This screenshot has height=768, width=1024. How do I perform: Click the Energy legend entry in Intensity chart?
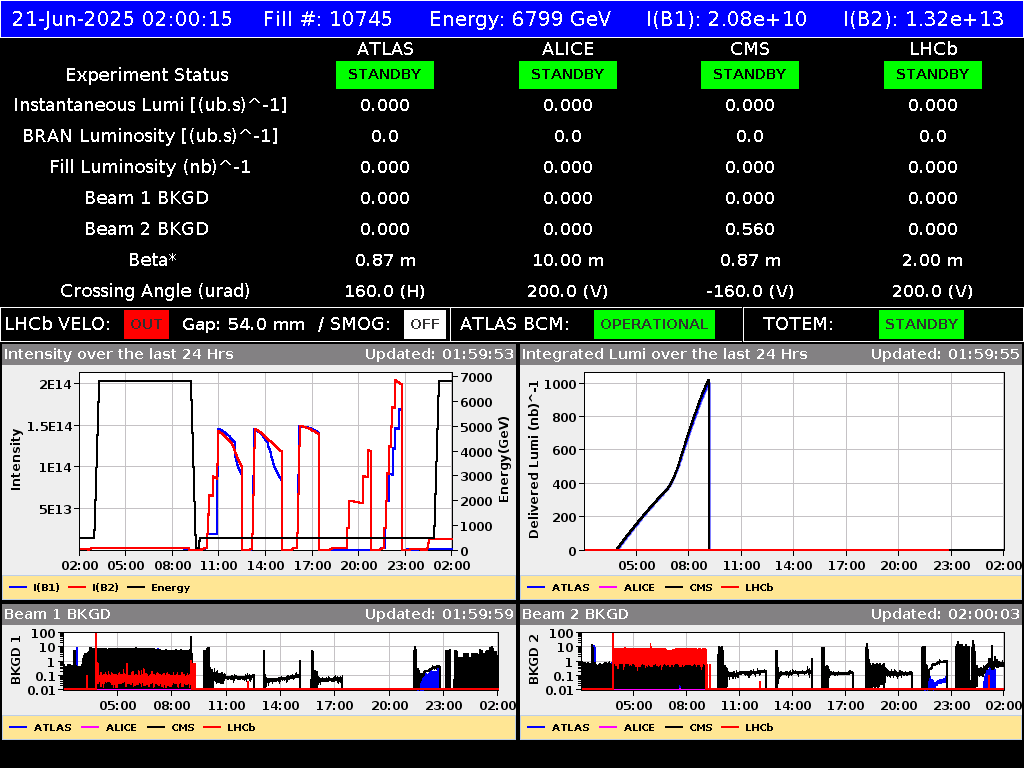(x=159, y=588)
